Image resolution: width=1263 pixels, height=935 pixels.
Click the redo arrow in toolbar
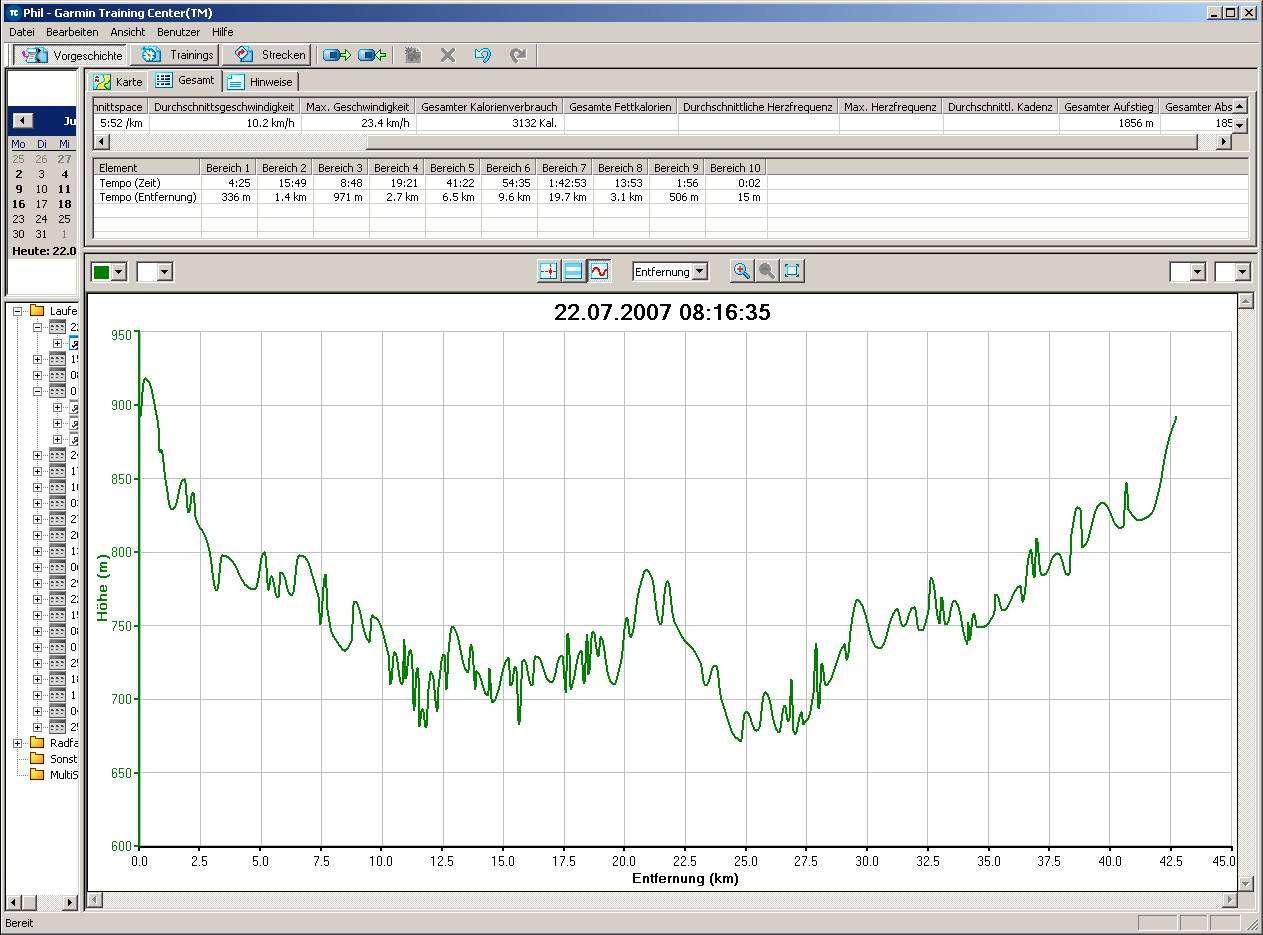tap(517, 55)
